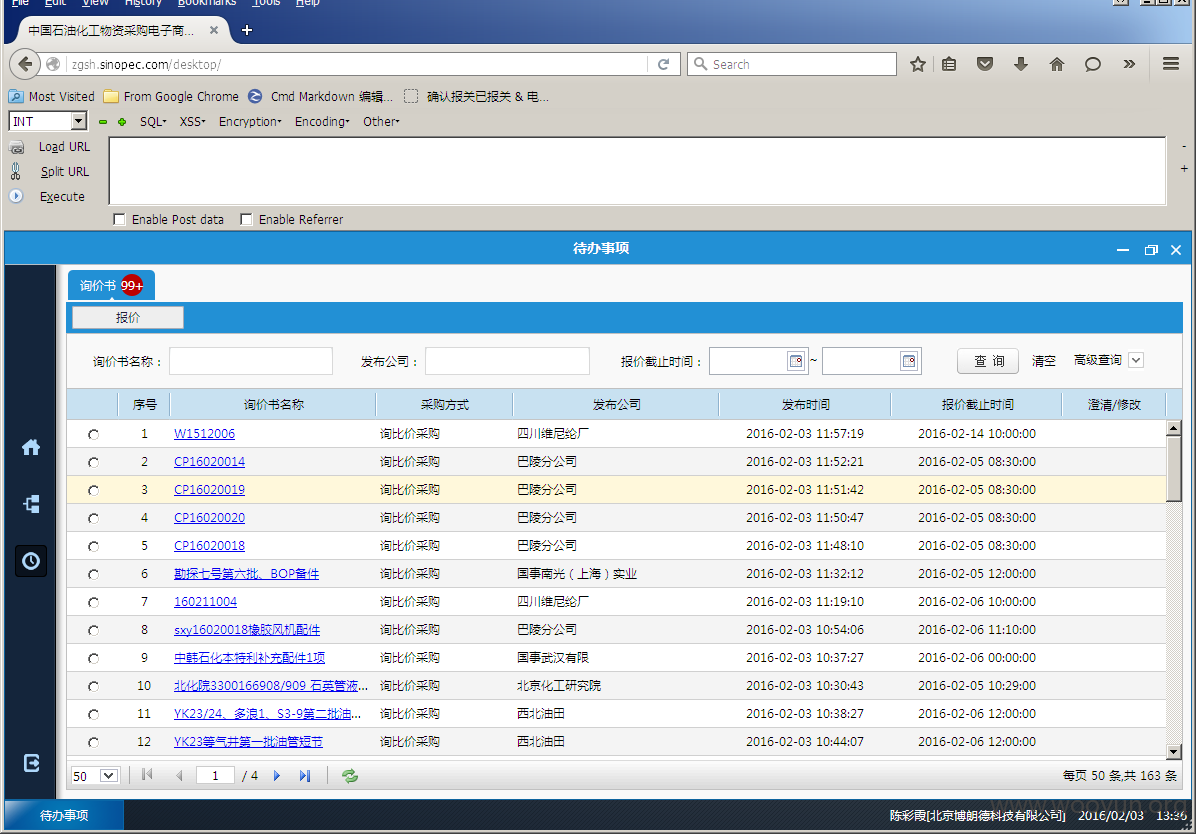Open the downloads arrow icon
This screenshot has height=834, width=1196.
pyautogui.click(x=1021, y=64)
